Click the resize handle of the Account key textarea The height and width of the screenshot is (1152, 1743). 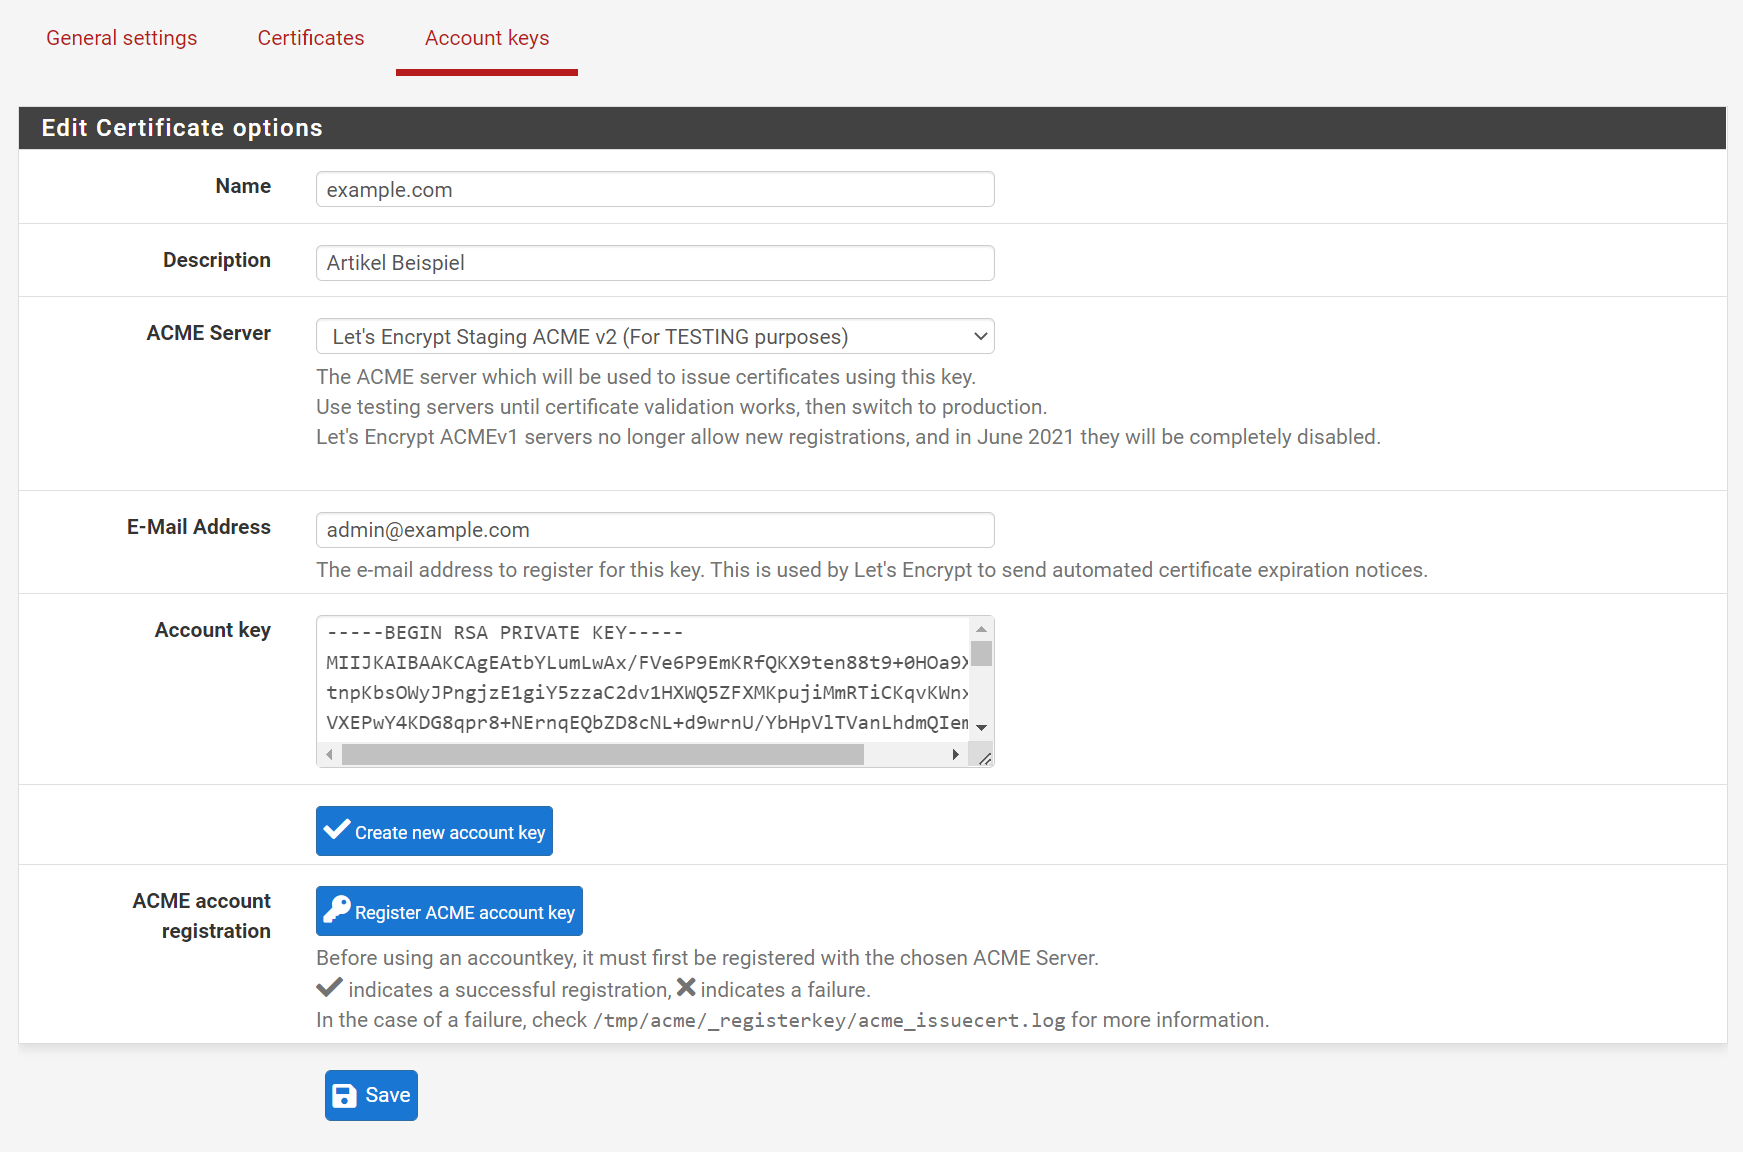tap(984, 757)
